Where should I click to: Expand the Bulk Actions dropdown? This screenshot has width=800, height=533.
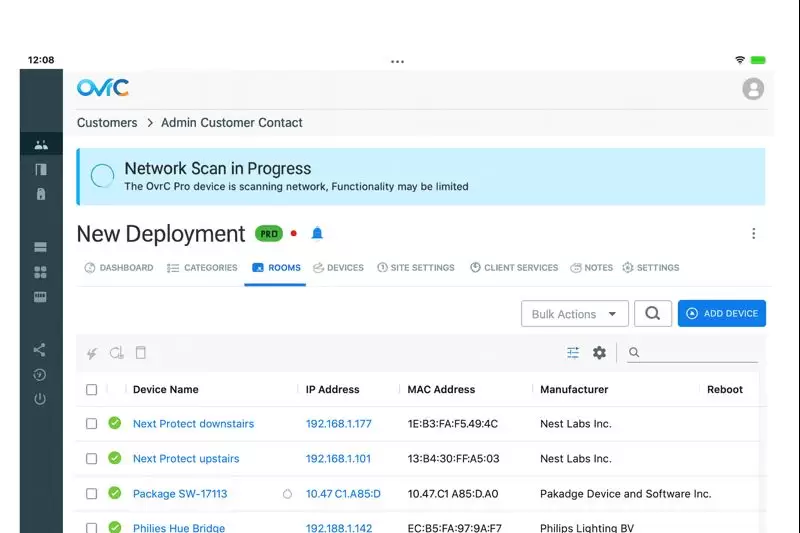pos(574,314)
